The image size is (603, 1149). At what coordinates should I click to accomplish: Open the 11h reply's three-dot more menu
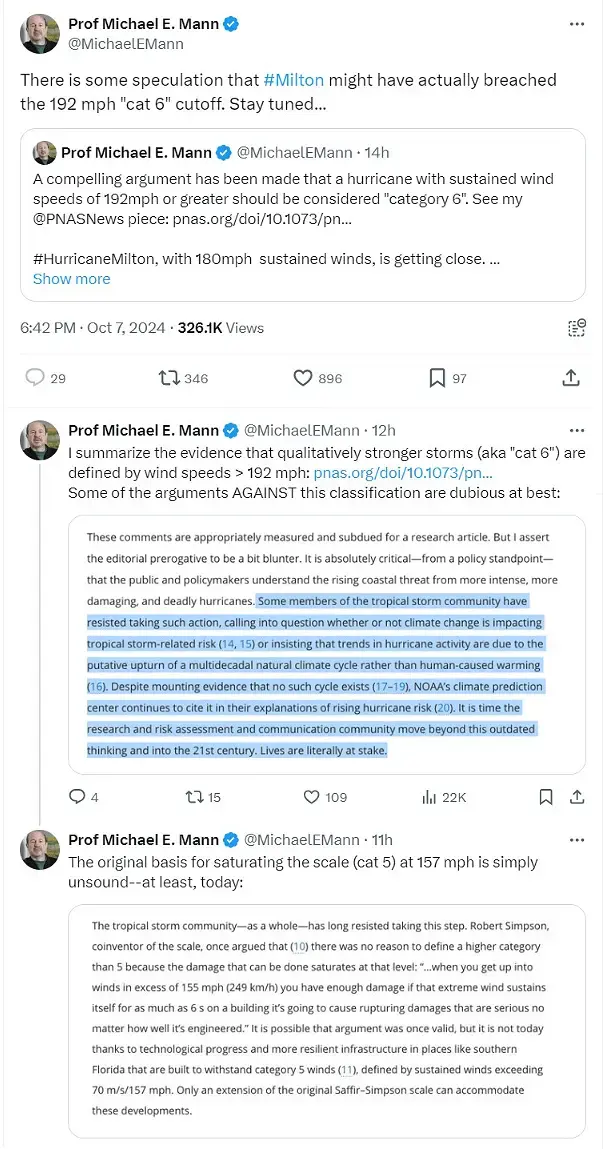coord(576,839)
